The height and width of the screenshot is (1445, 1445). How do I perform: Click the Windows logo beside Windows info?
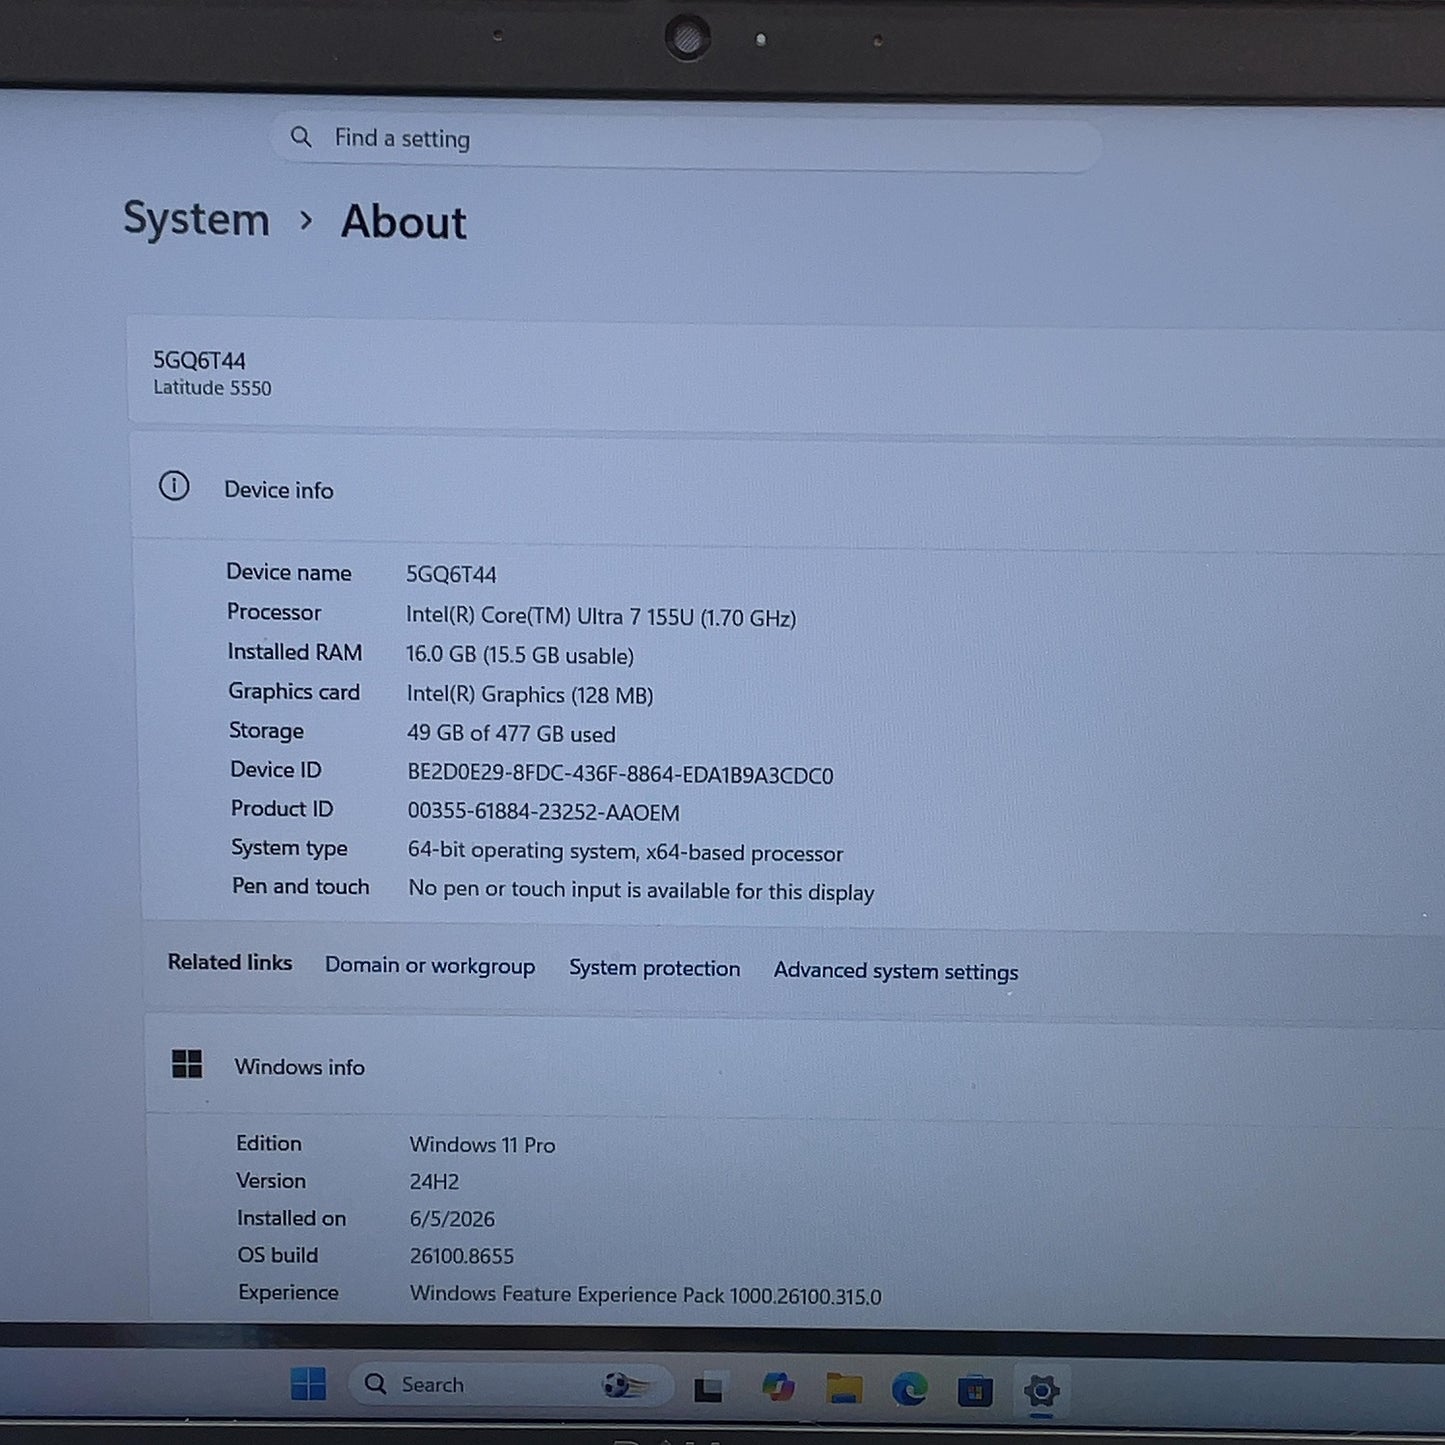click(x=187, y=1064)
